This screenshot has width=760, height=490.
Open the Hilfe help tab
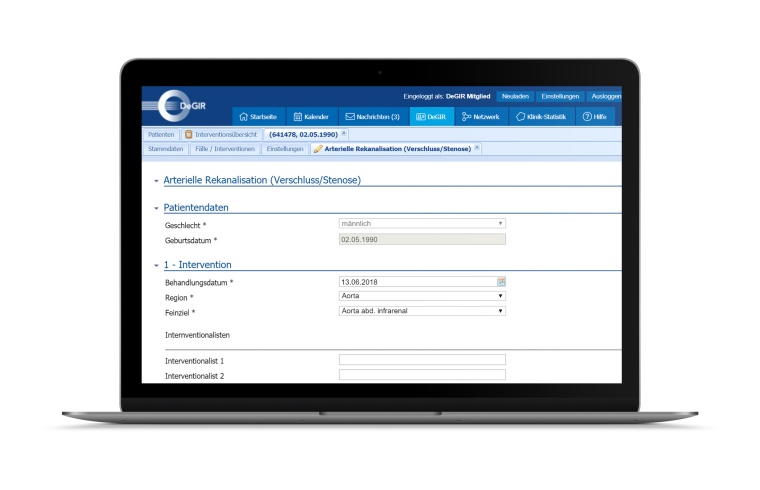594,117
